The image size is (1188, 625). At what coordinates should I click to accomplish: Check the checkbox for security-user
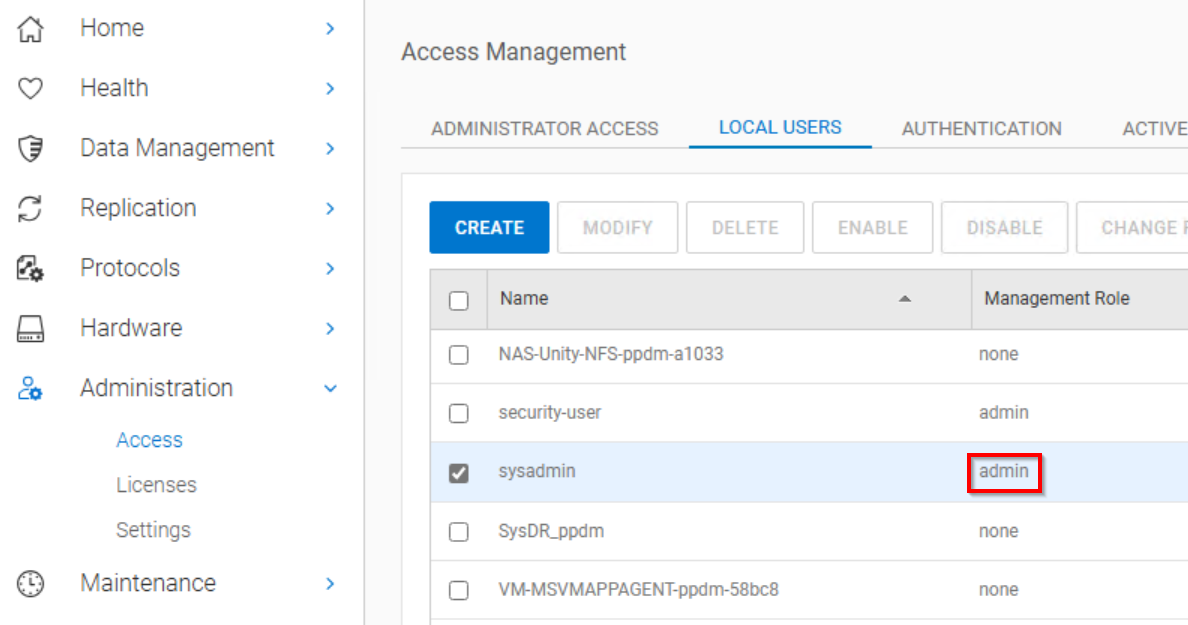coord(459,413)
